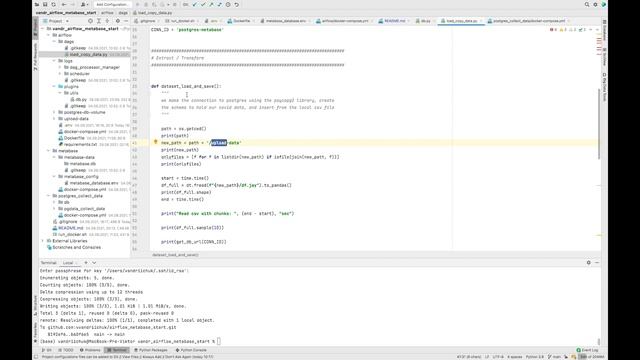Collapse the dags folder in project tree
640x360 pixels.
54,42
